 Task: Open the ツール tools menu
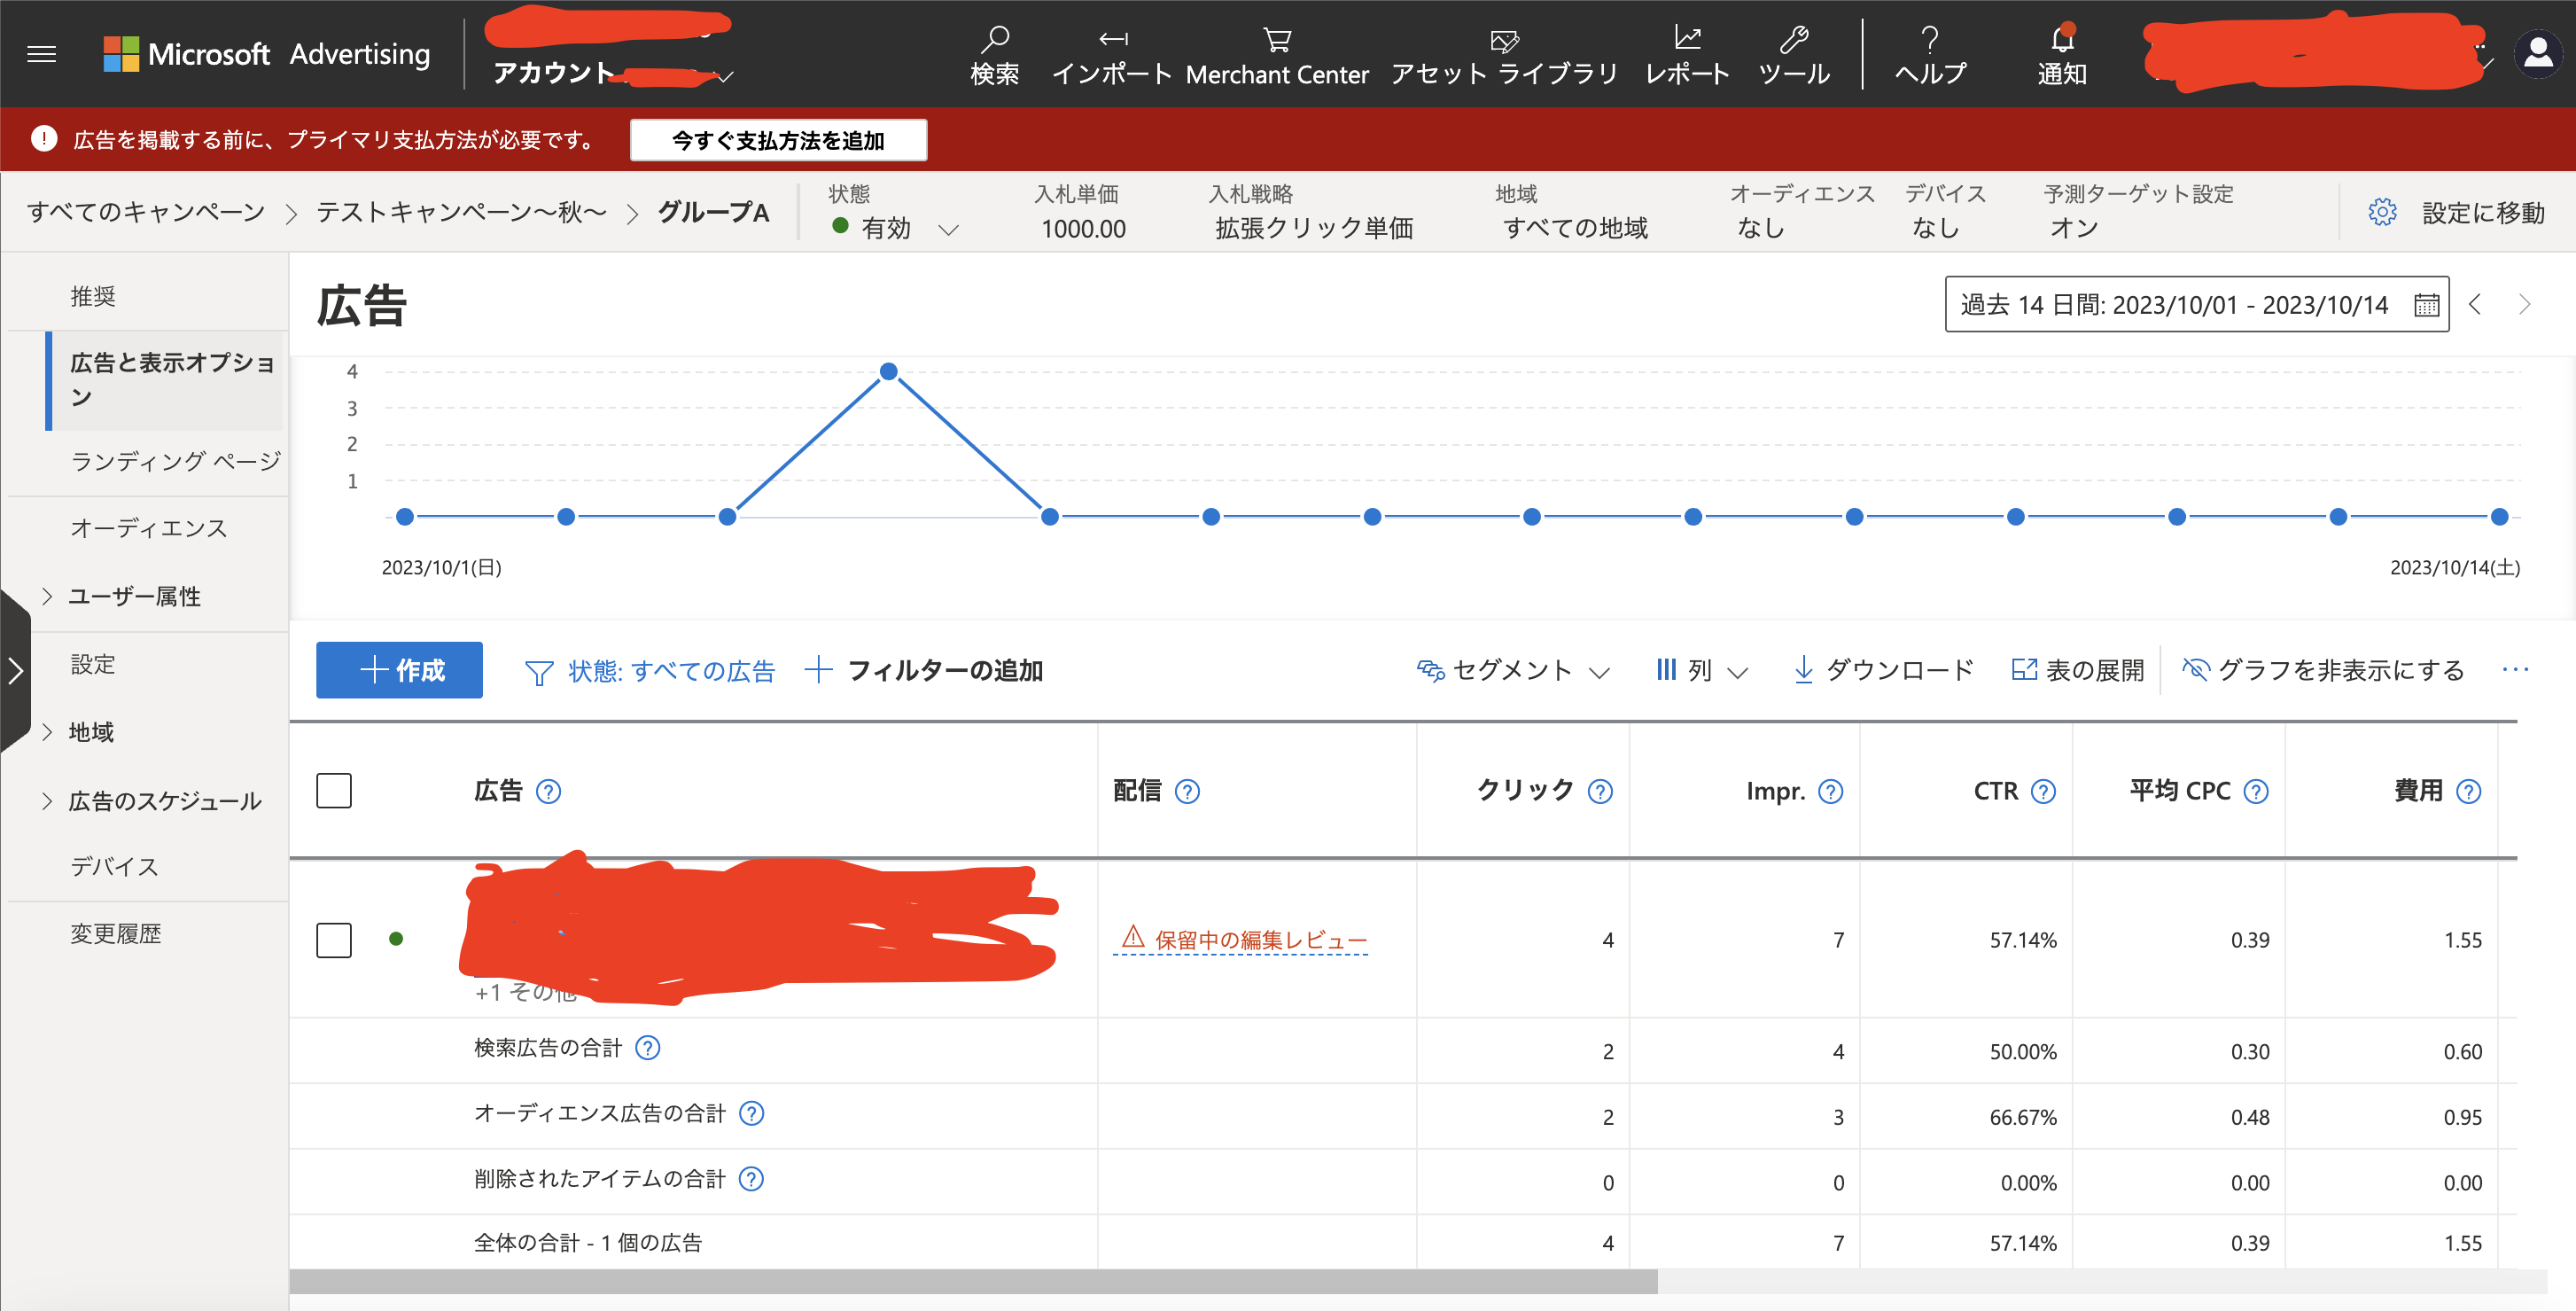pyautogui.click(x=1794, y=55)
